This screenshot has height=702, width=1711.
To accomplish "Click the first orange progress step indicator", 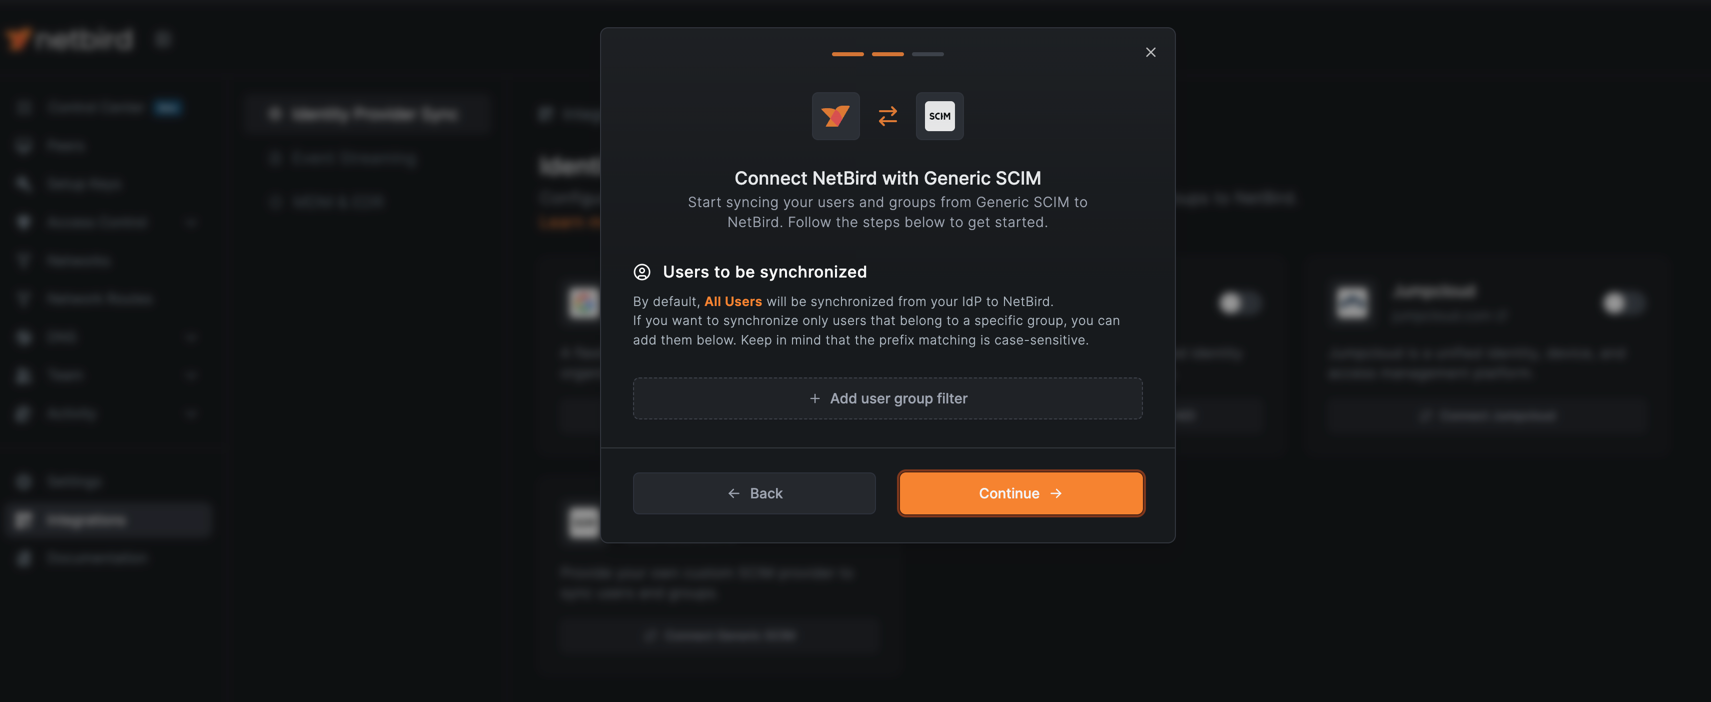I will [847, 54].
